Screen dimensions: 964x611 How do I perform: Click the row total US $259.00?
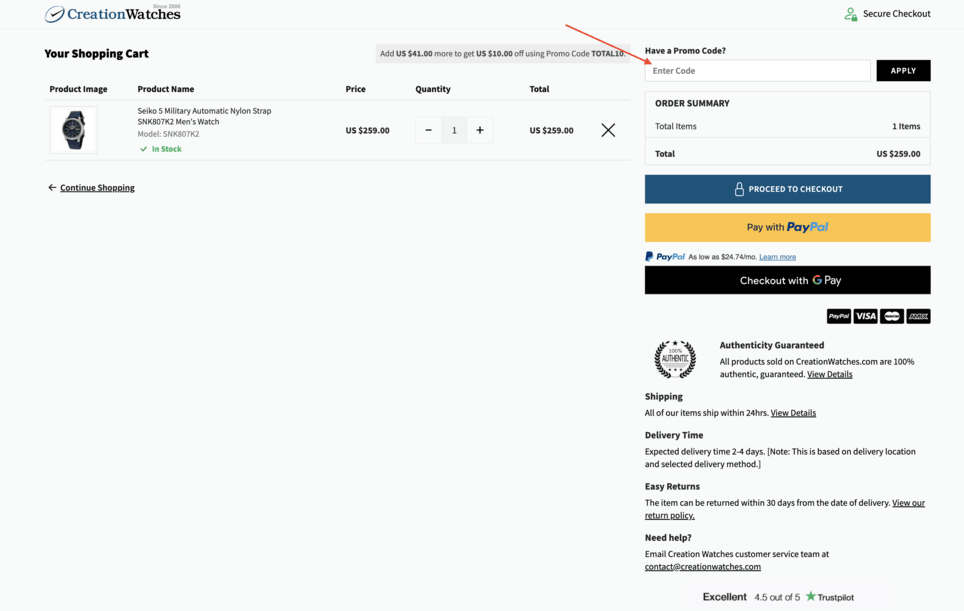pos(551,130)
